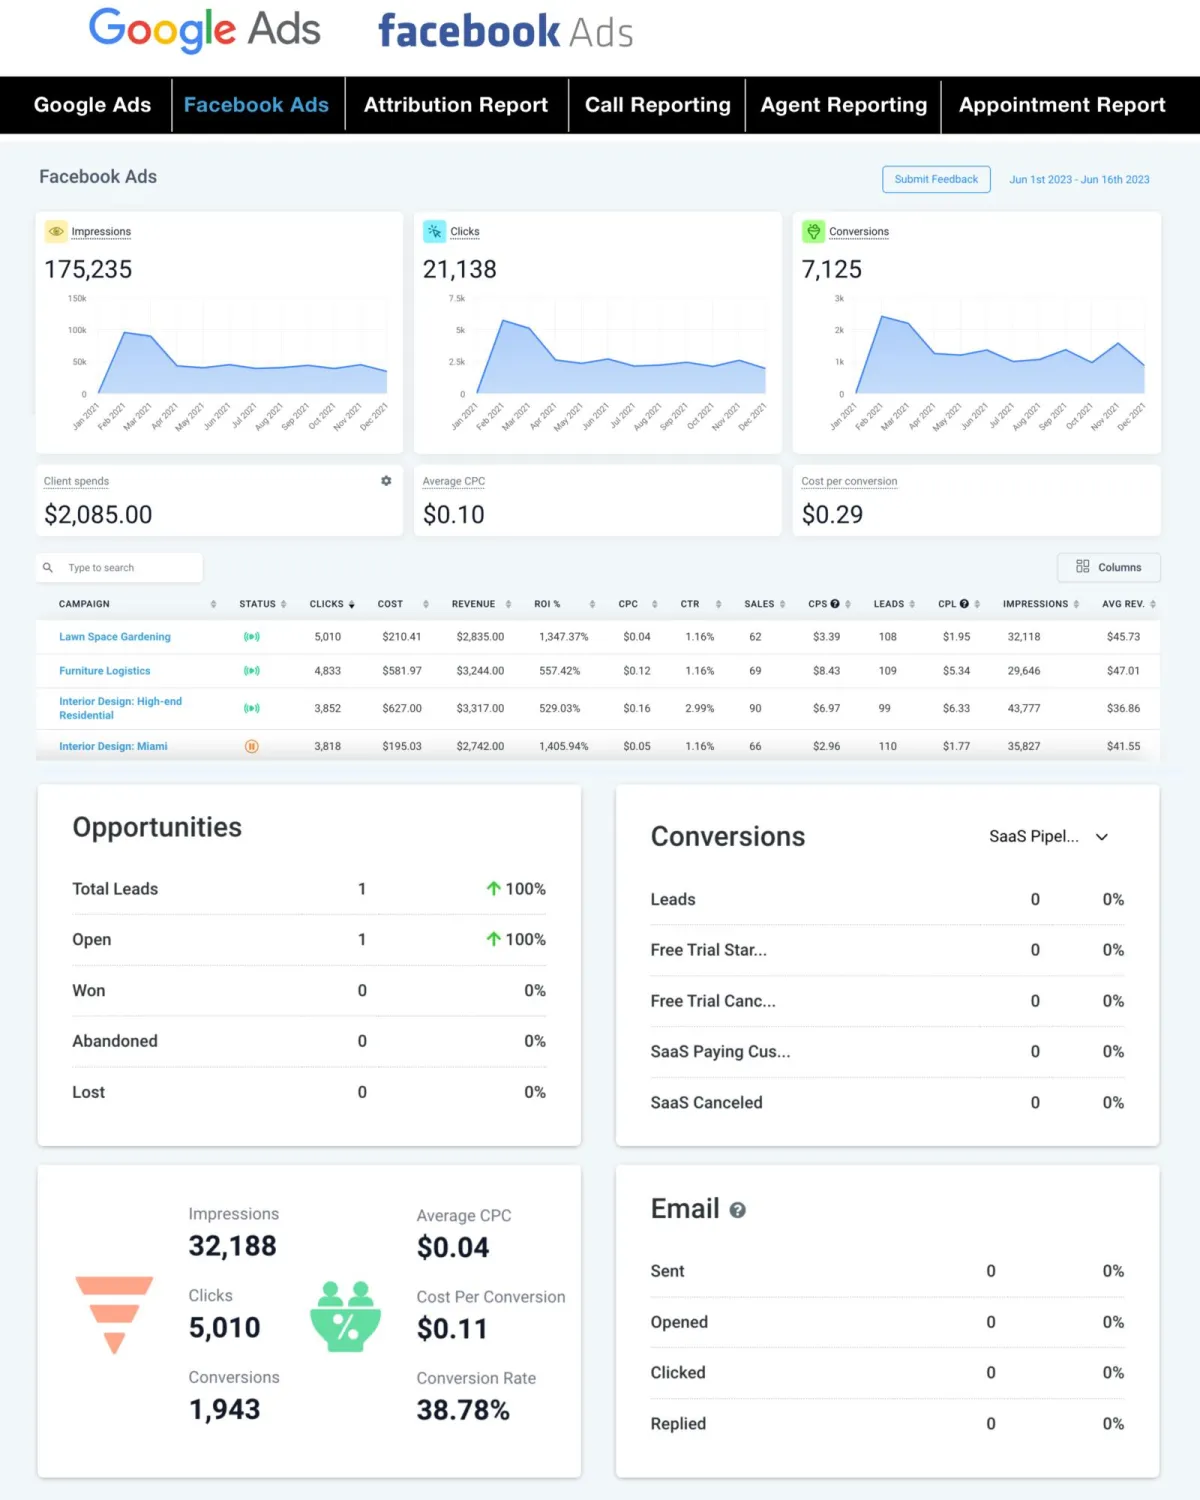Click the Conversions card label
Image resolution: width=1200 pixels, height=1500 pixels.
click(x=859, y=232)
